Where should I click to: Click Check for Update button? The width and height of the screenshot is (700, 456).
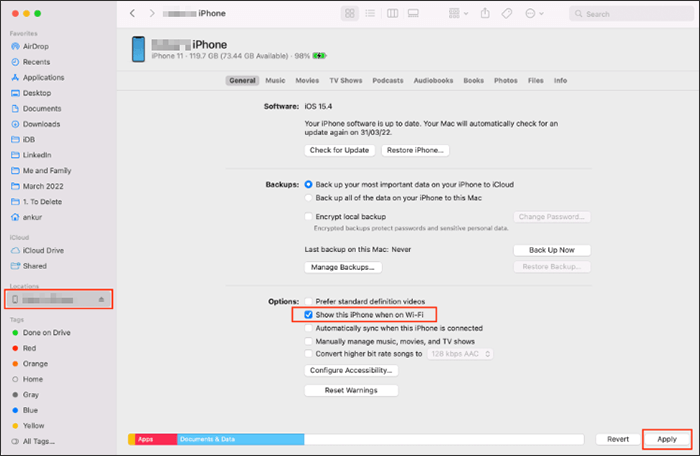[339, 150]
